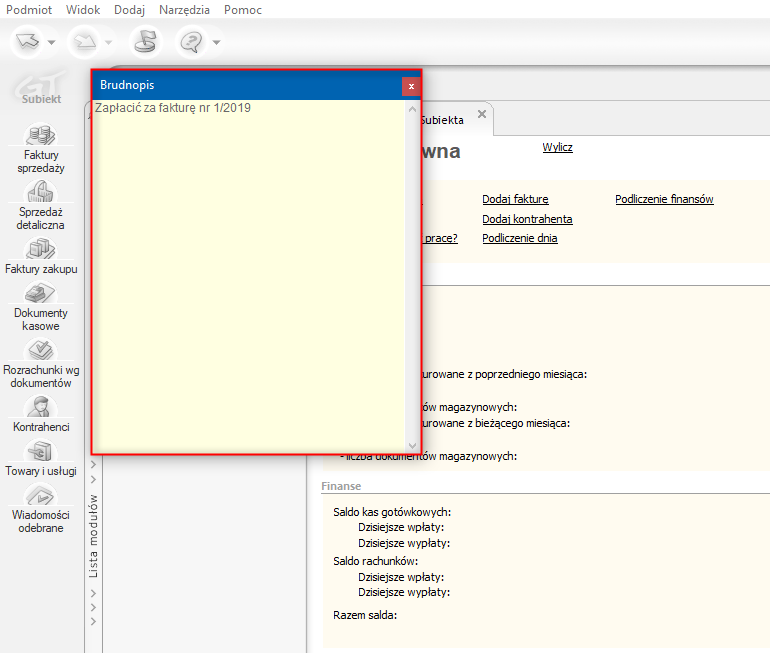Open Faktury zakupu module

(x=41, y=256)
